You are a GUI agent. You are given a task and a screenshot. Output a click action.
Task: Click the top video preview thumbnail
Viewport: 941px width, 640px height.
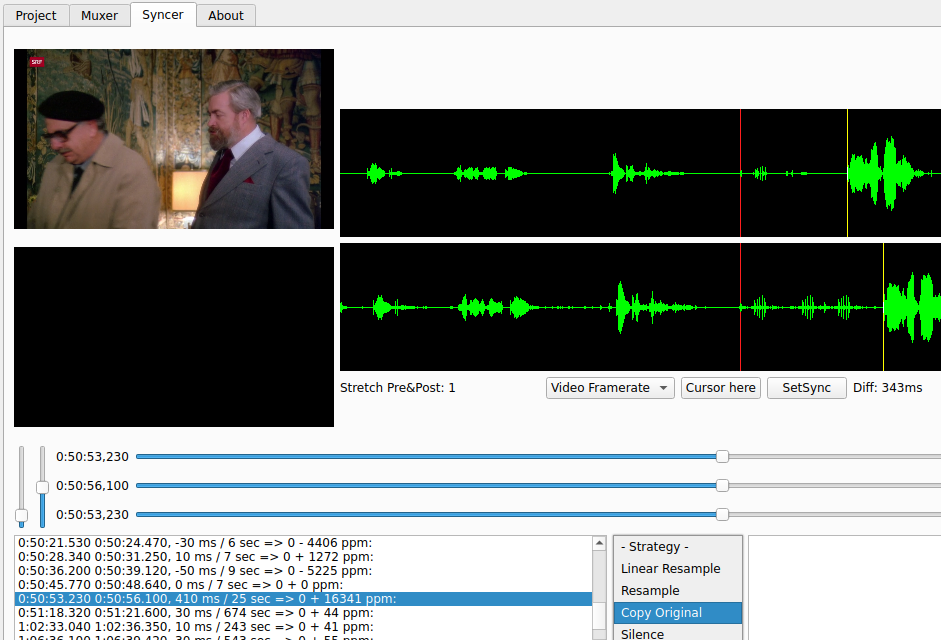tap(174, 139)
